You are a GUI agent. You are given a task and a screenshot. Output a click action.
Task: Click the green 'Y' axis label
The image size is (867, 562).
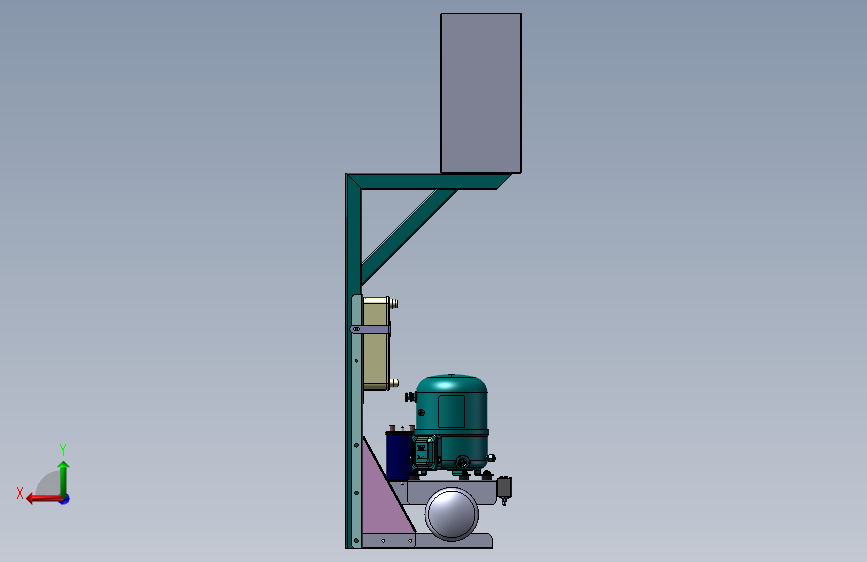coord(63,449)
